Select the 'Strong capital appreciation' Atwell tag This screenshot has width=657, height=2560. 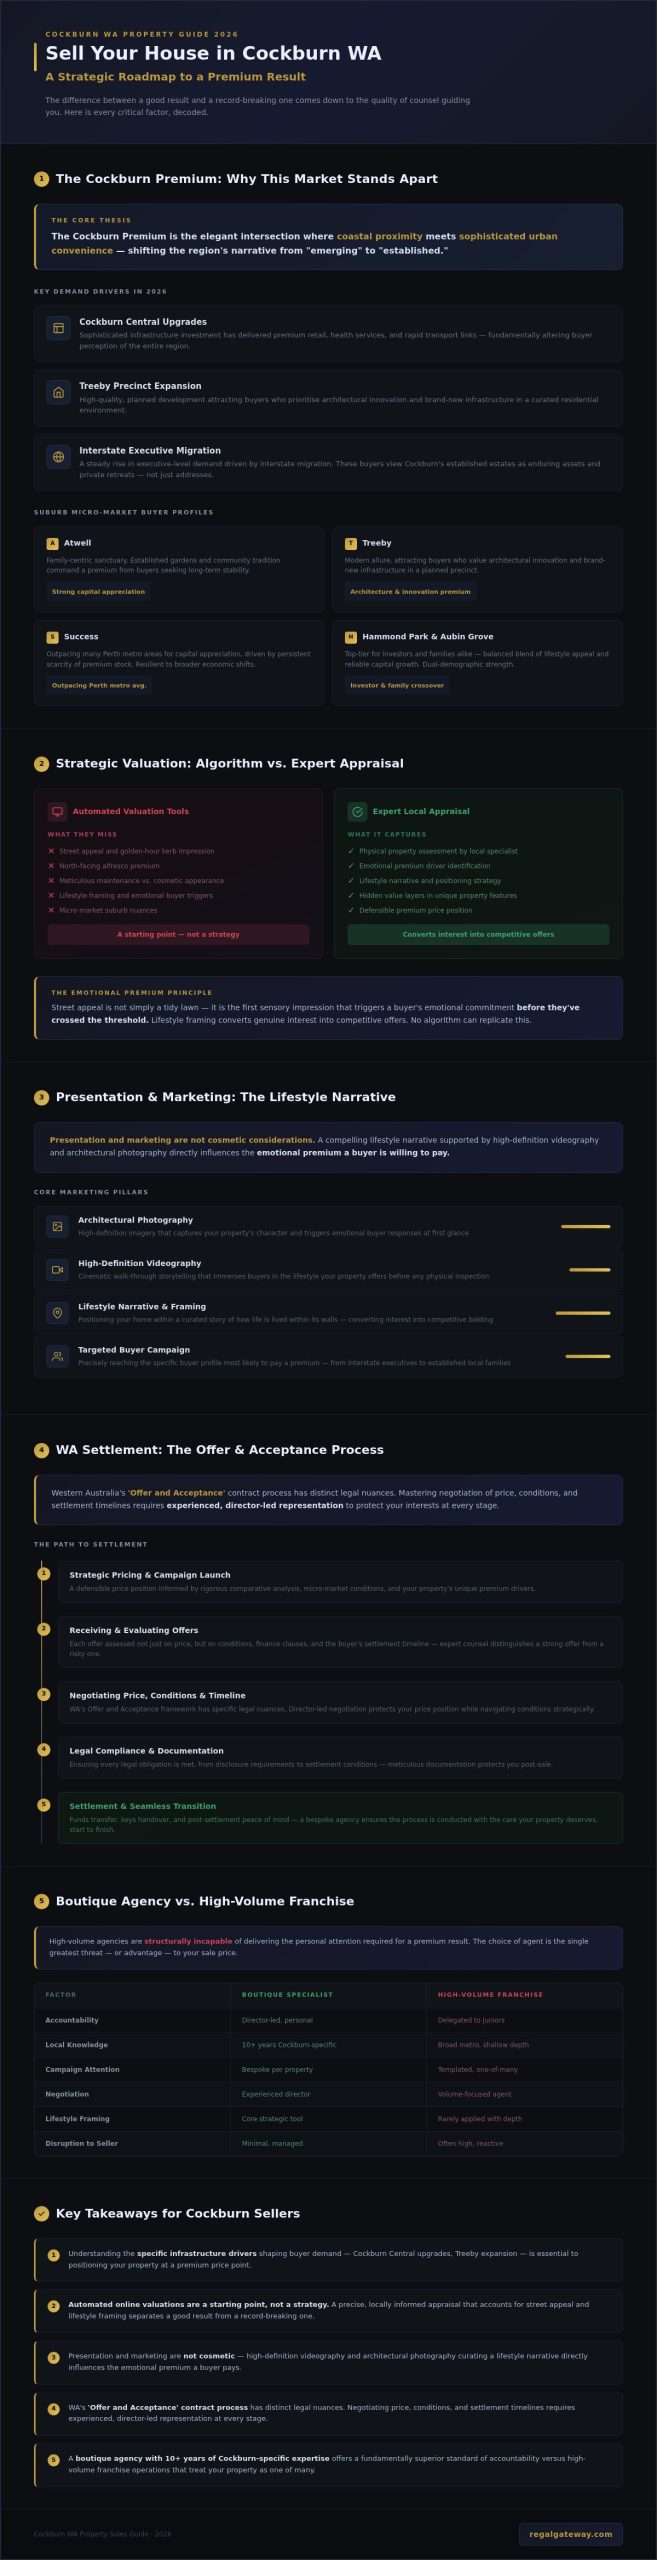(x=98, y=592)
